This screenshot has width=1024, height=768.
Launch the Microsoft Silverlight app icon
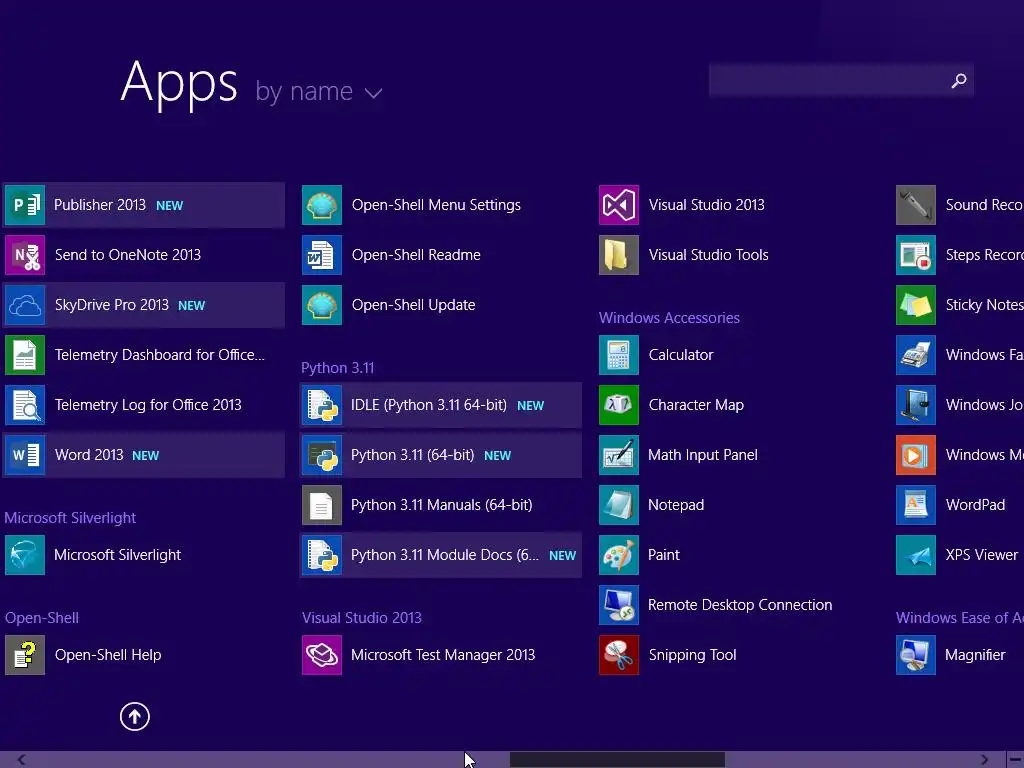[x=25, y=555]
